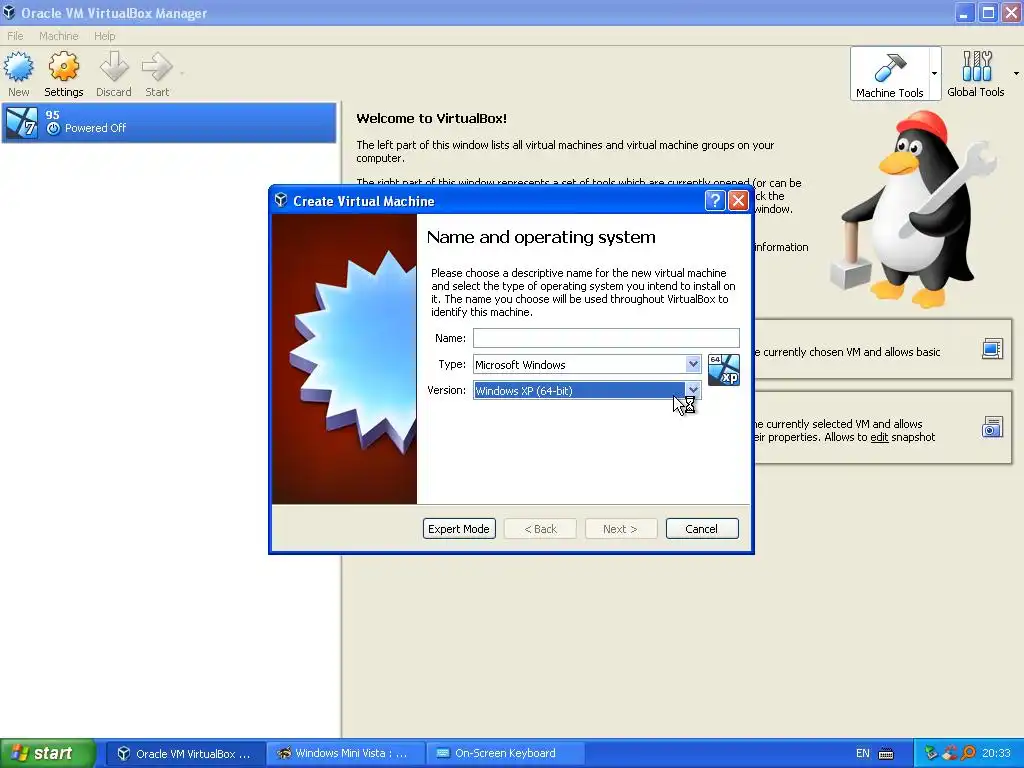Click the underlined 'edit' word in snapshot description
This screenshot has height=768, width=1024.
(879, 437)
